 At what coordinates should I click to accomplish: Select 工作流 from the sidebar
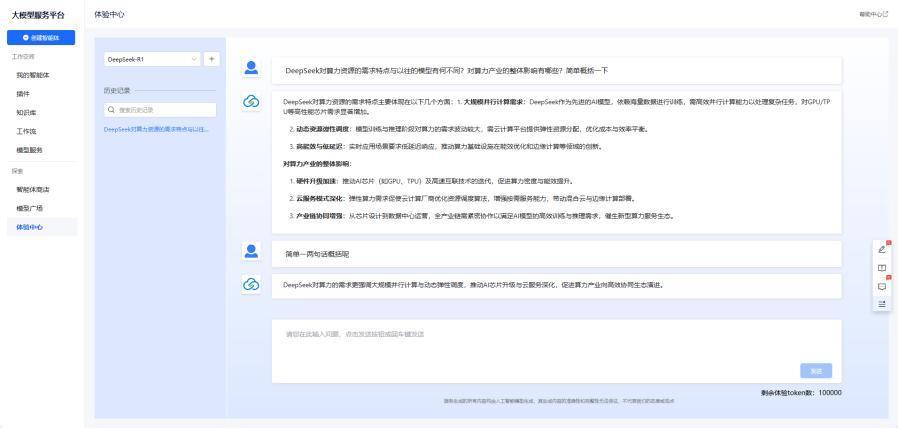(x=27, y=131)
